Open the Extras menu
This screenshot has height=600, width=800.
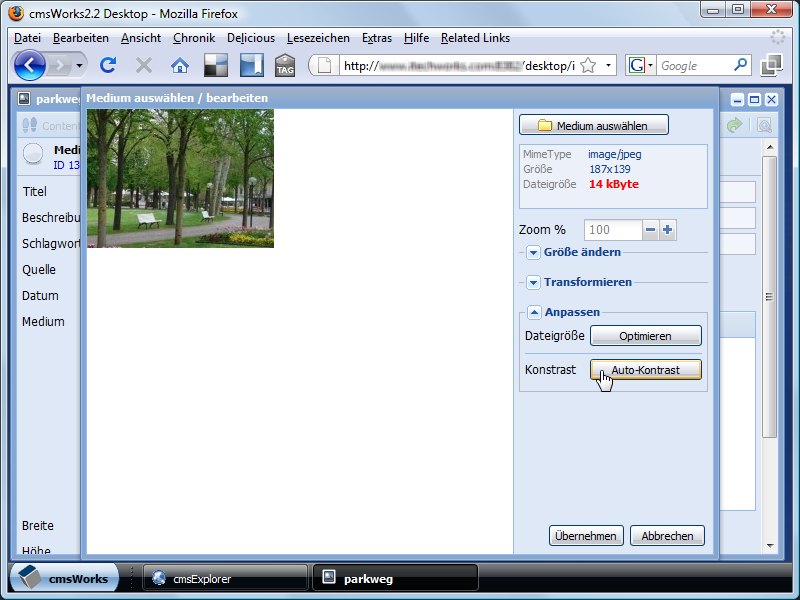coord(377,38)
